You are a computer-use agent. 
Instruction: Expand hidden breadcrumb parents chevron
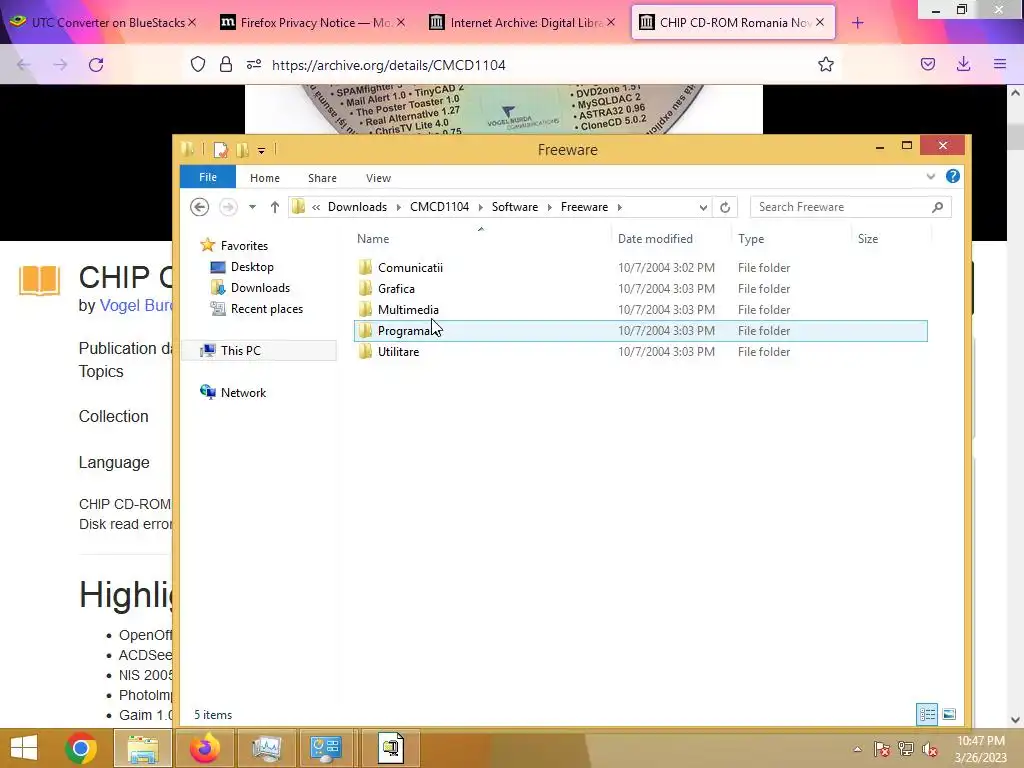pyautogui.click(x=316, y=207)
